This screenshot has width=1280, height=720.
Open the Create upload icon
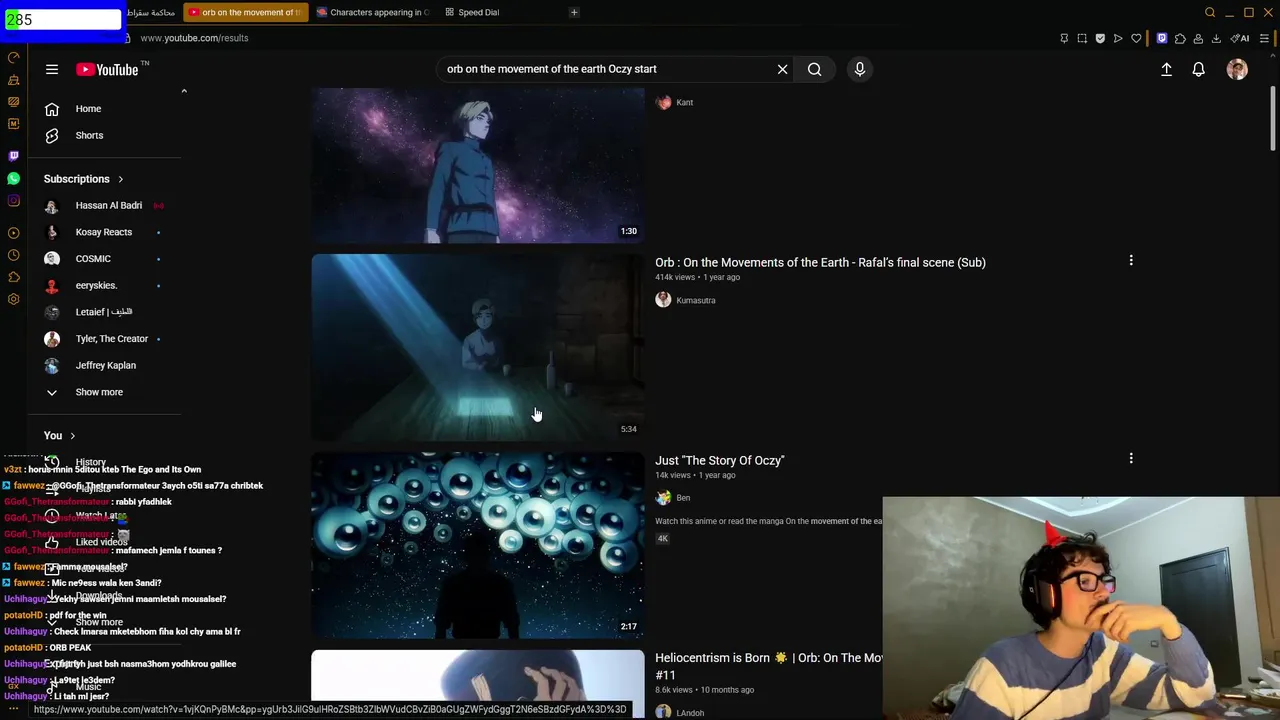click(1166, 69)
